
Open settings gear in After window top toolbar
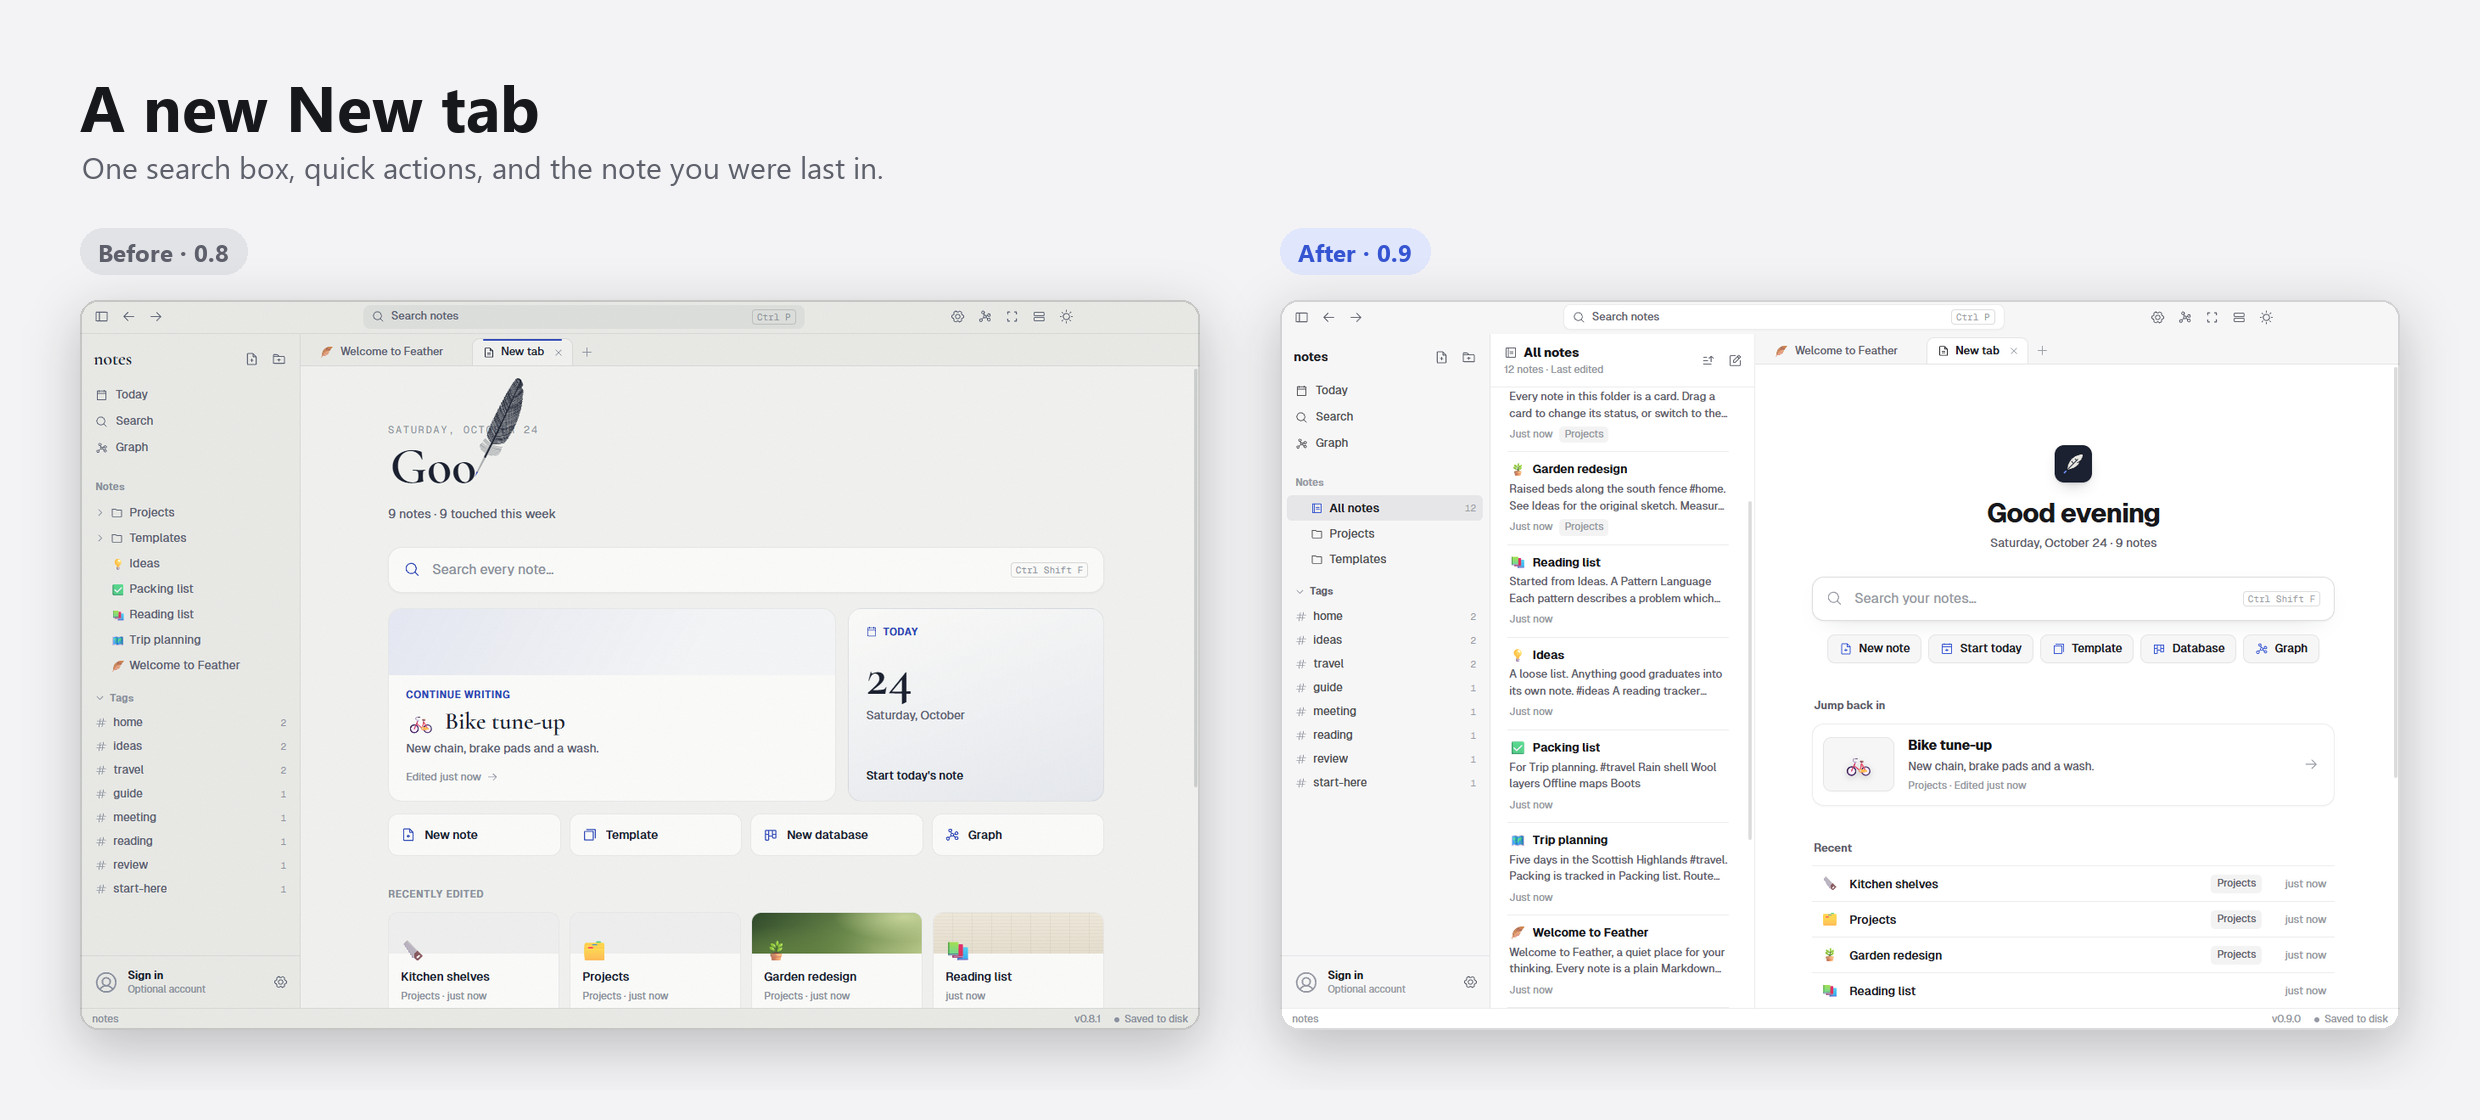(2157, 317)
